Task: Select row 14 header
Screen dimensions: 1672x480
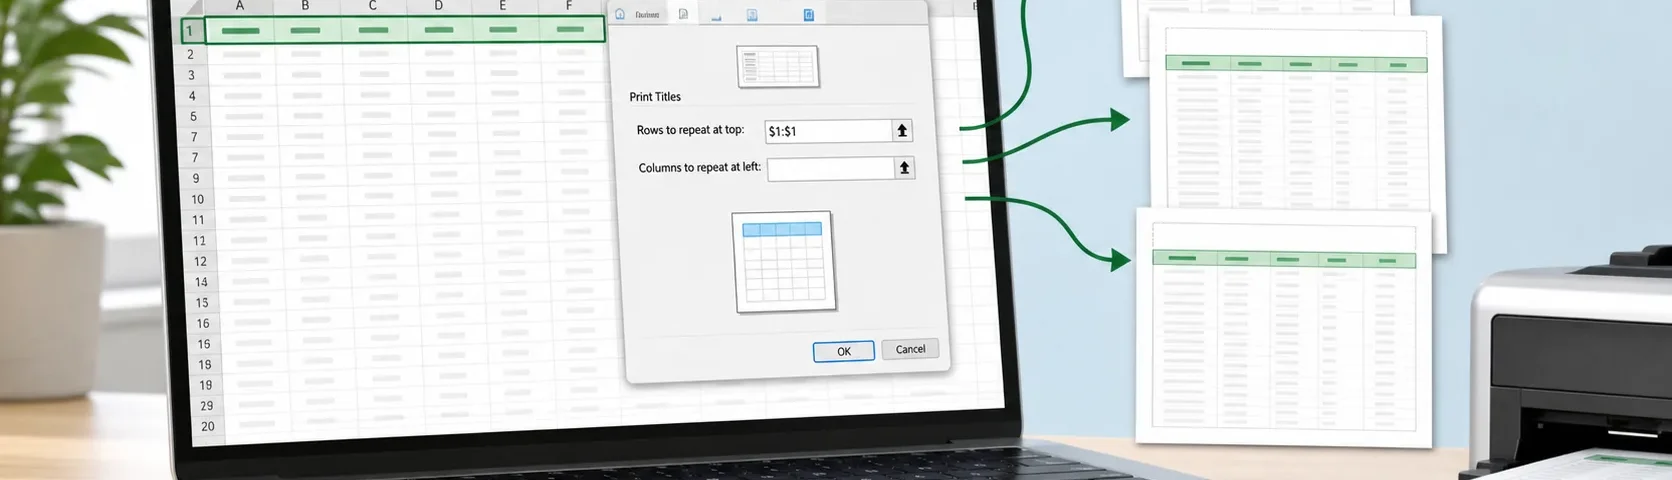Action: coord(201,282)
